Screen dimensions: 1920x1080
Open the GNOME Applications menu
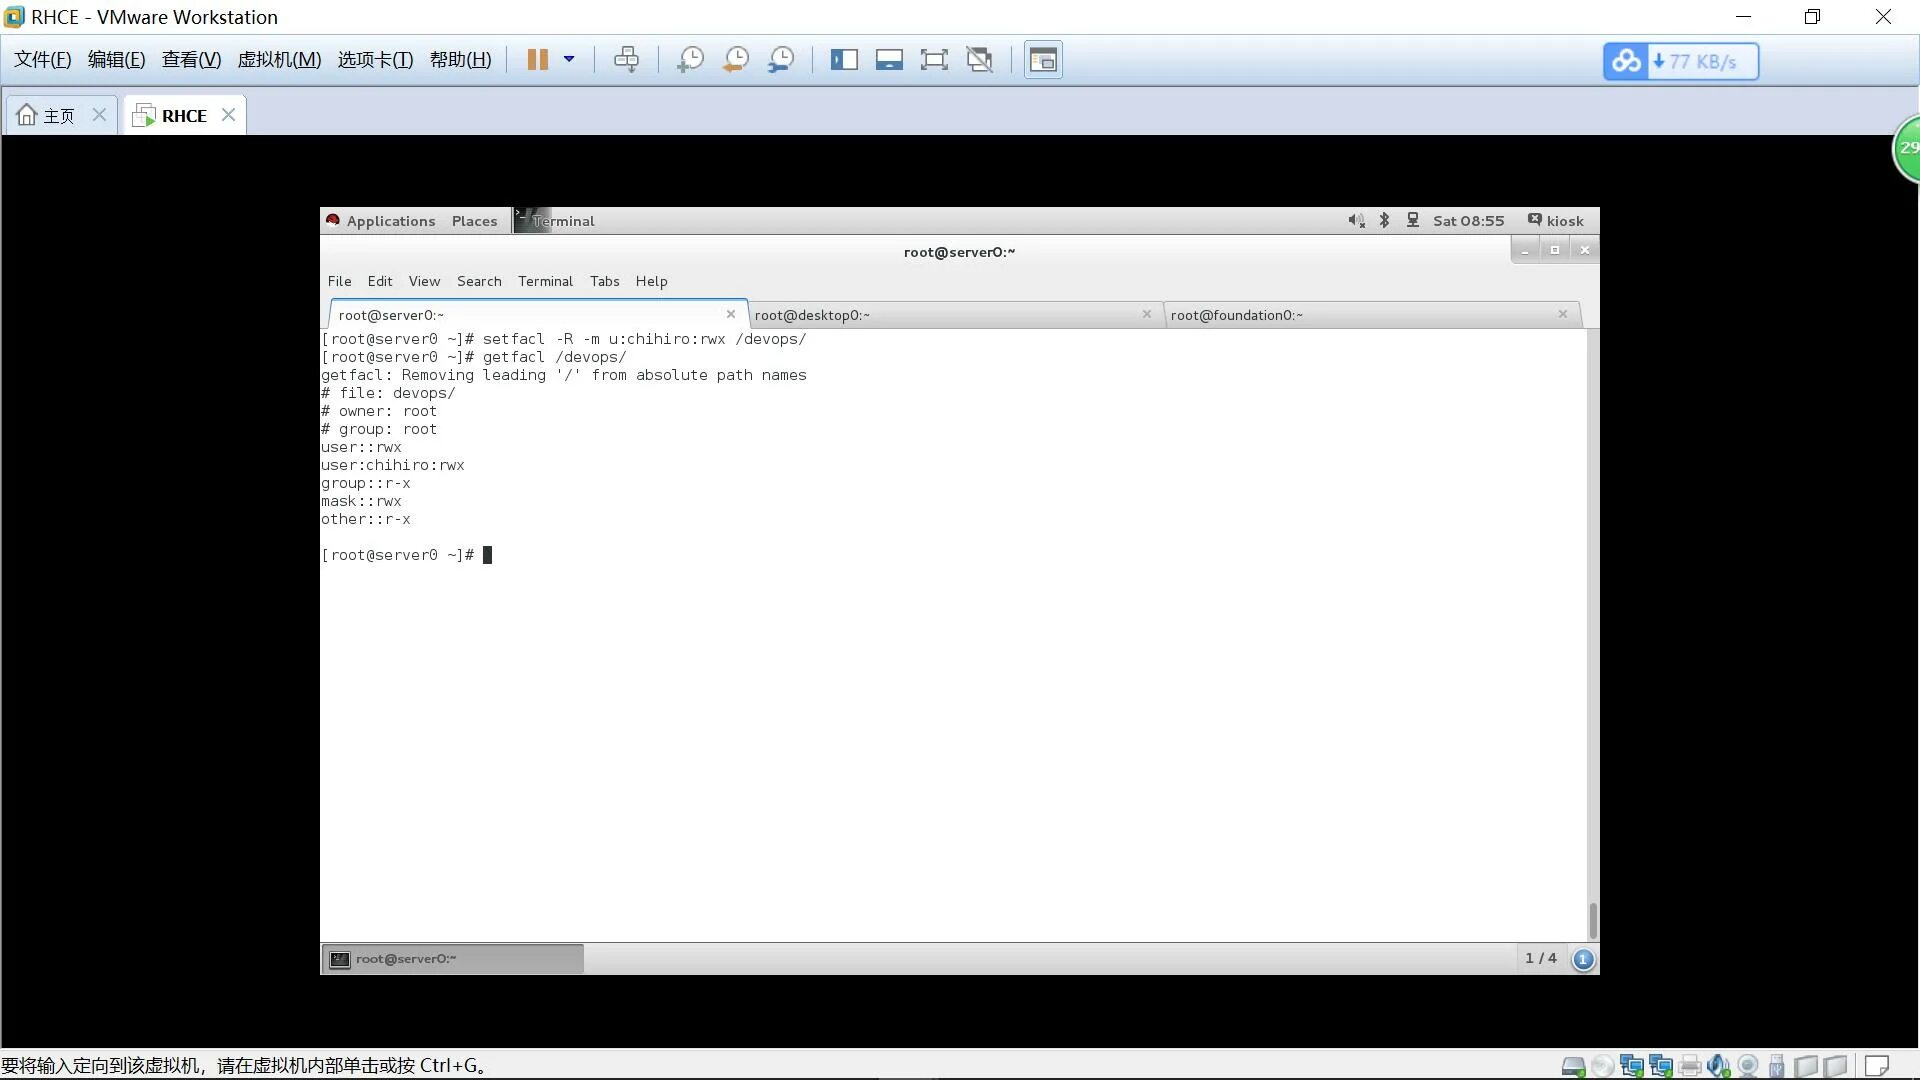(390, 221)
